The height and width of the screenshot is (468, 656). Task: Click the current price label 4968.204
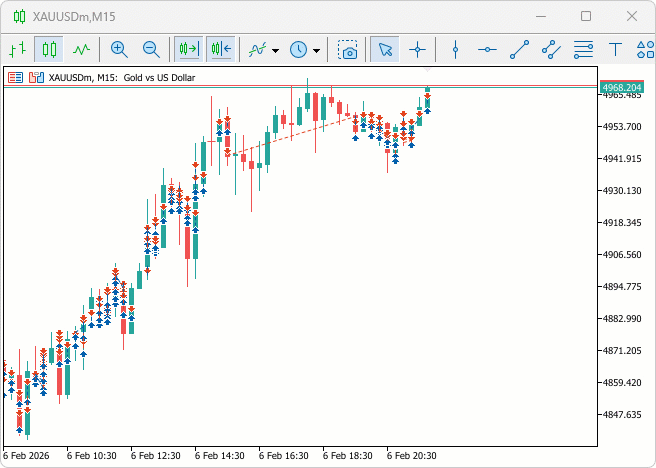tap(622, 87)
